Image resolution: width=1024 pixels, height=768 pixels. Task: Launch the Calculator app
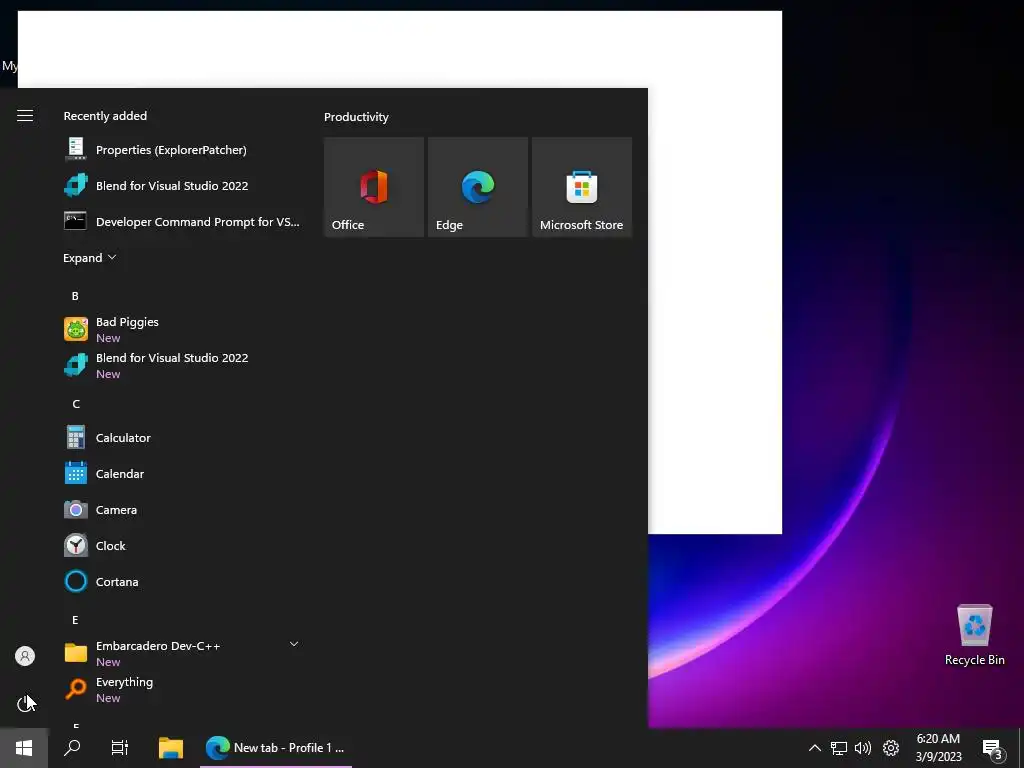coord(182,438)
